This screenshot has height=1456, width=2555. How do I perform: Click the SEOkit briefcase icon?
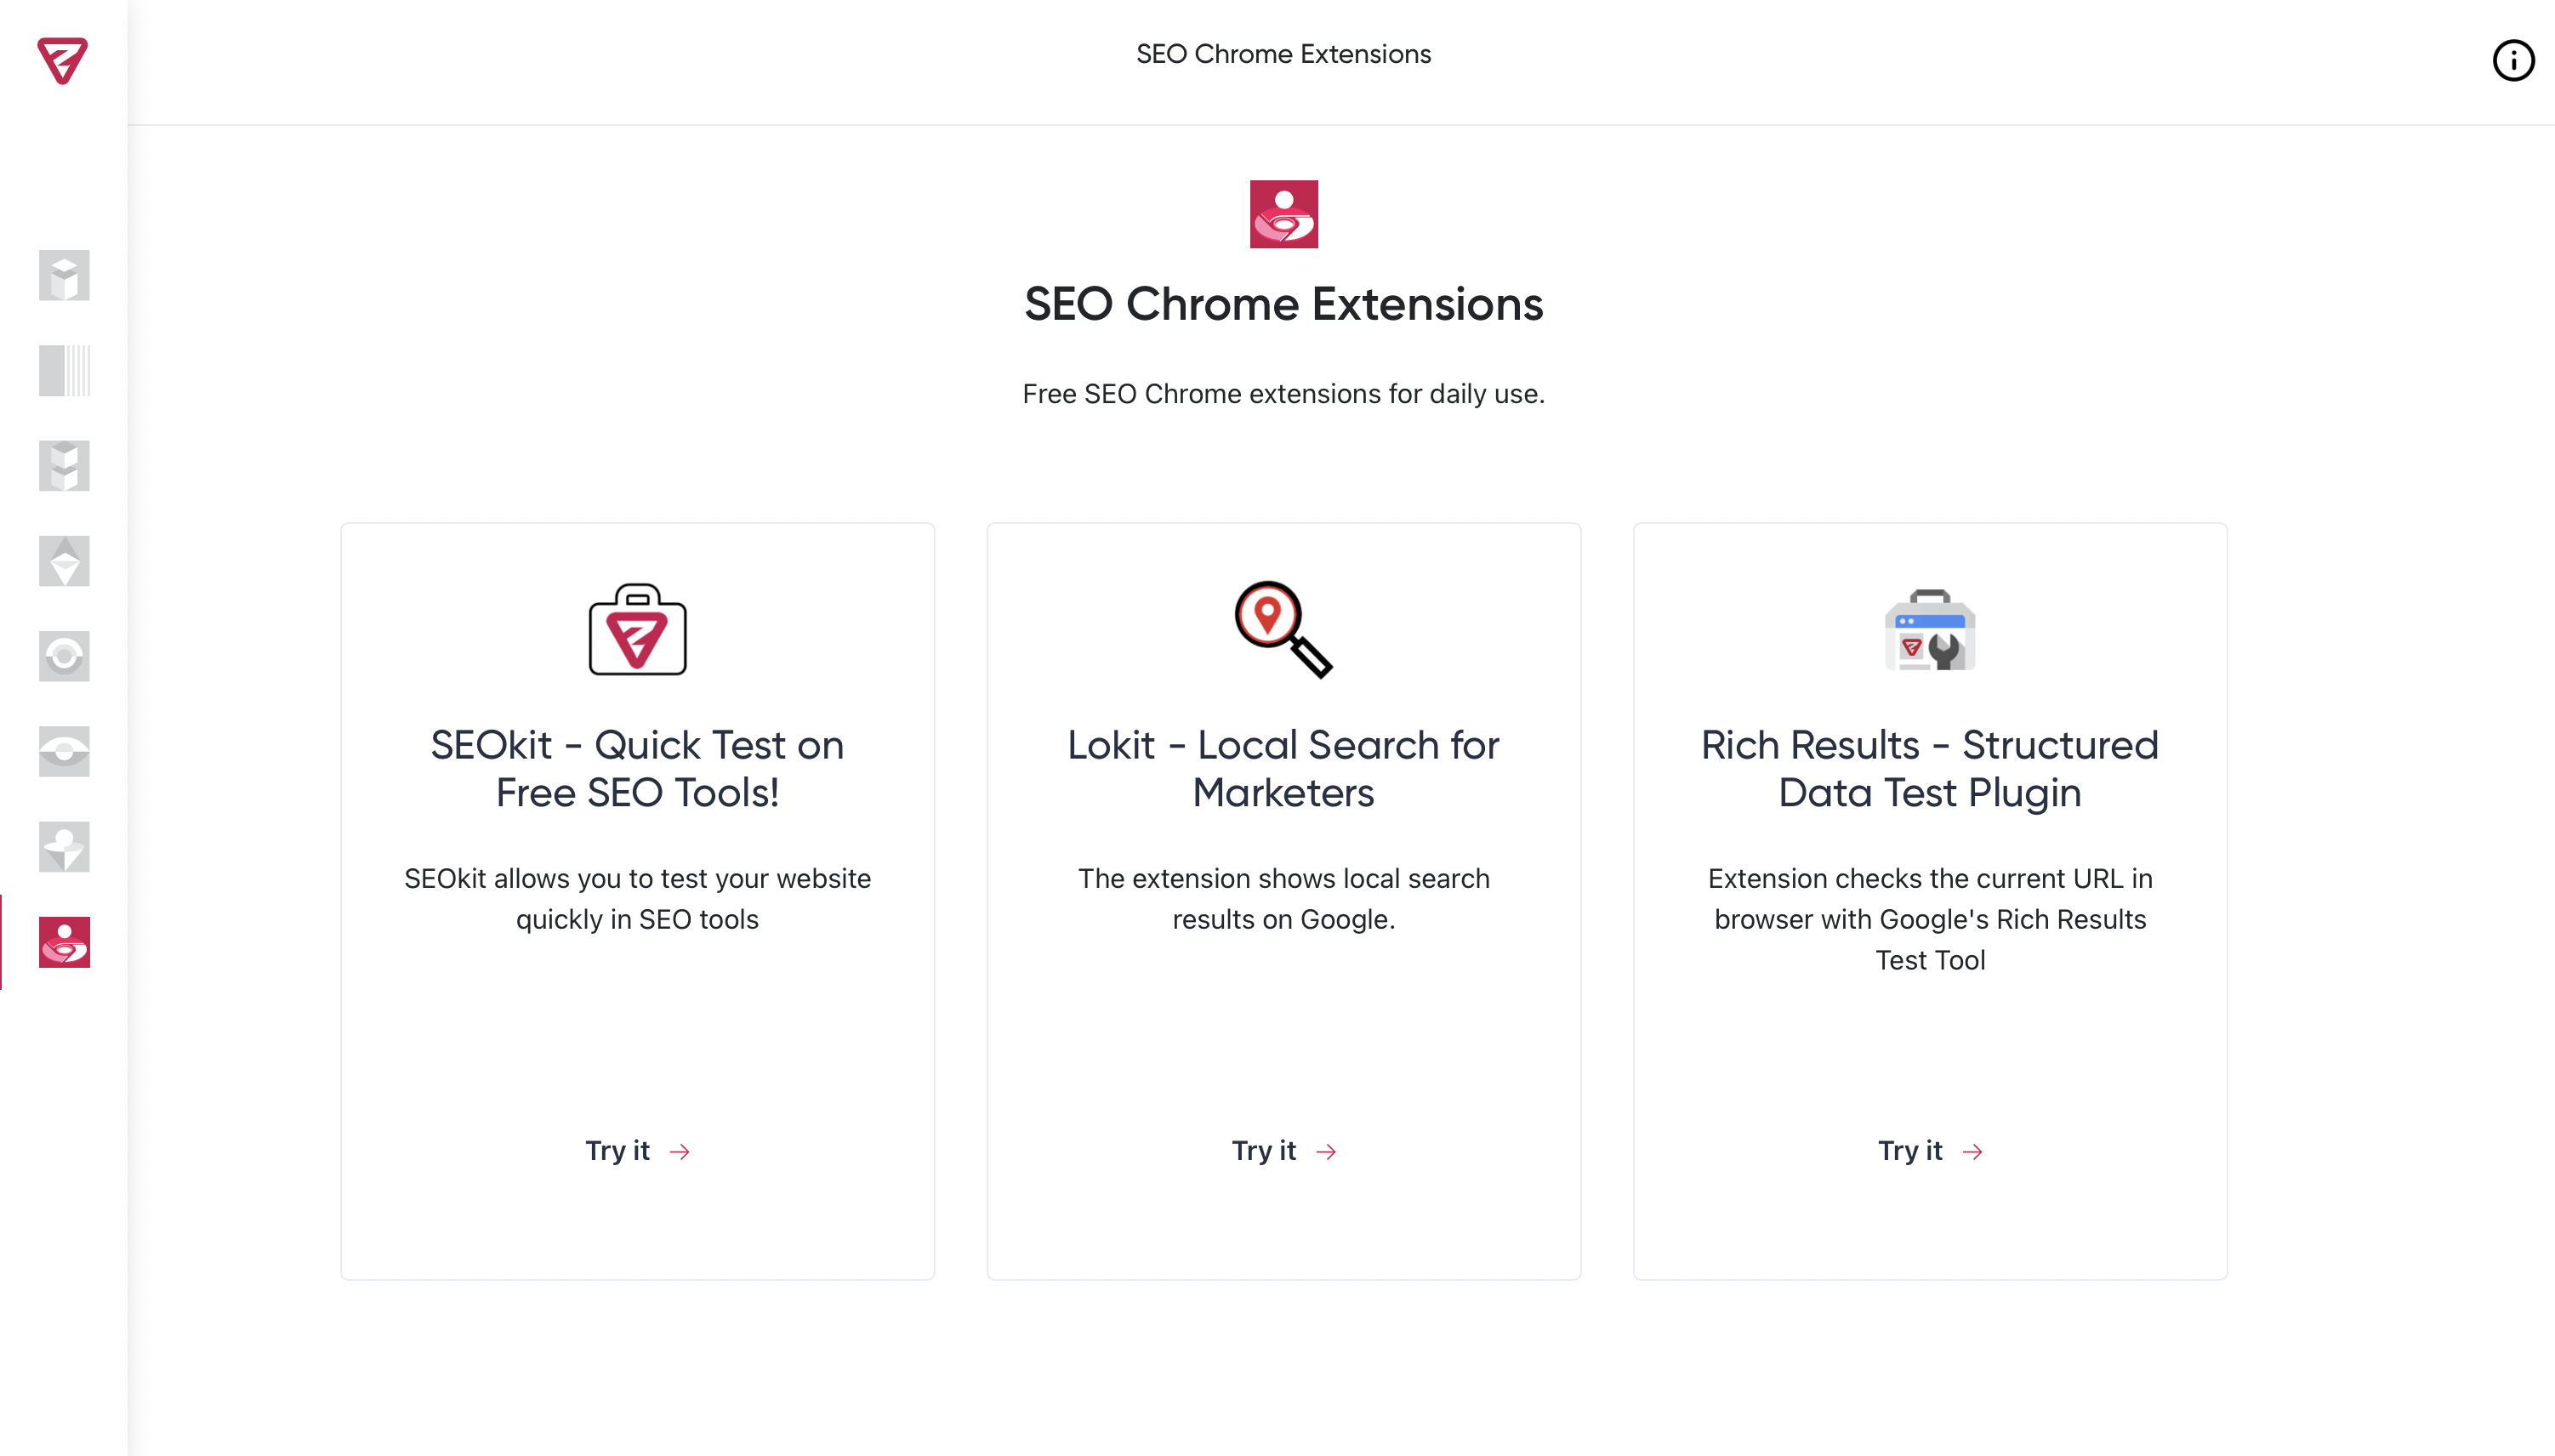637,630
